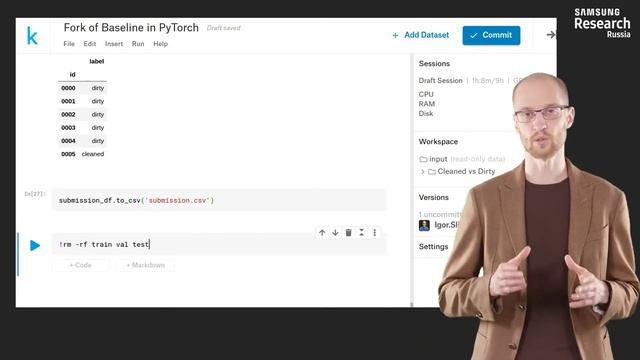Viewport: 640px width, 360px height.
Task: Open the cell's three-dot options menu
Action: point(374,233)
